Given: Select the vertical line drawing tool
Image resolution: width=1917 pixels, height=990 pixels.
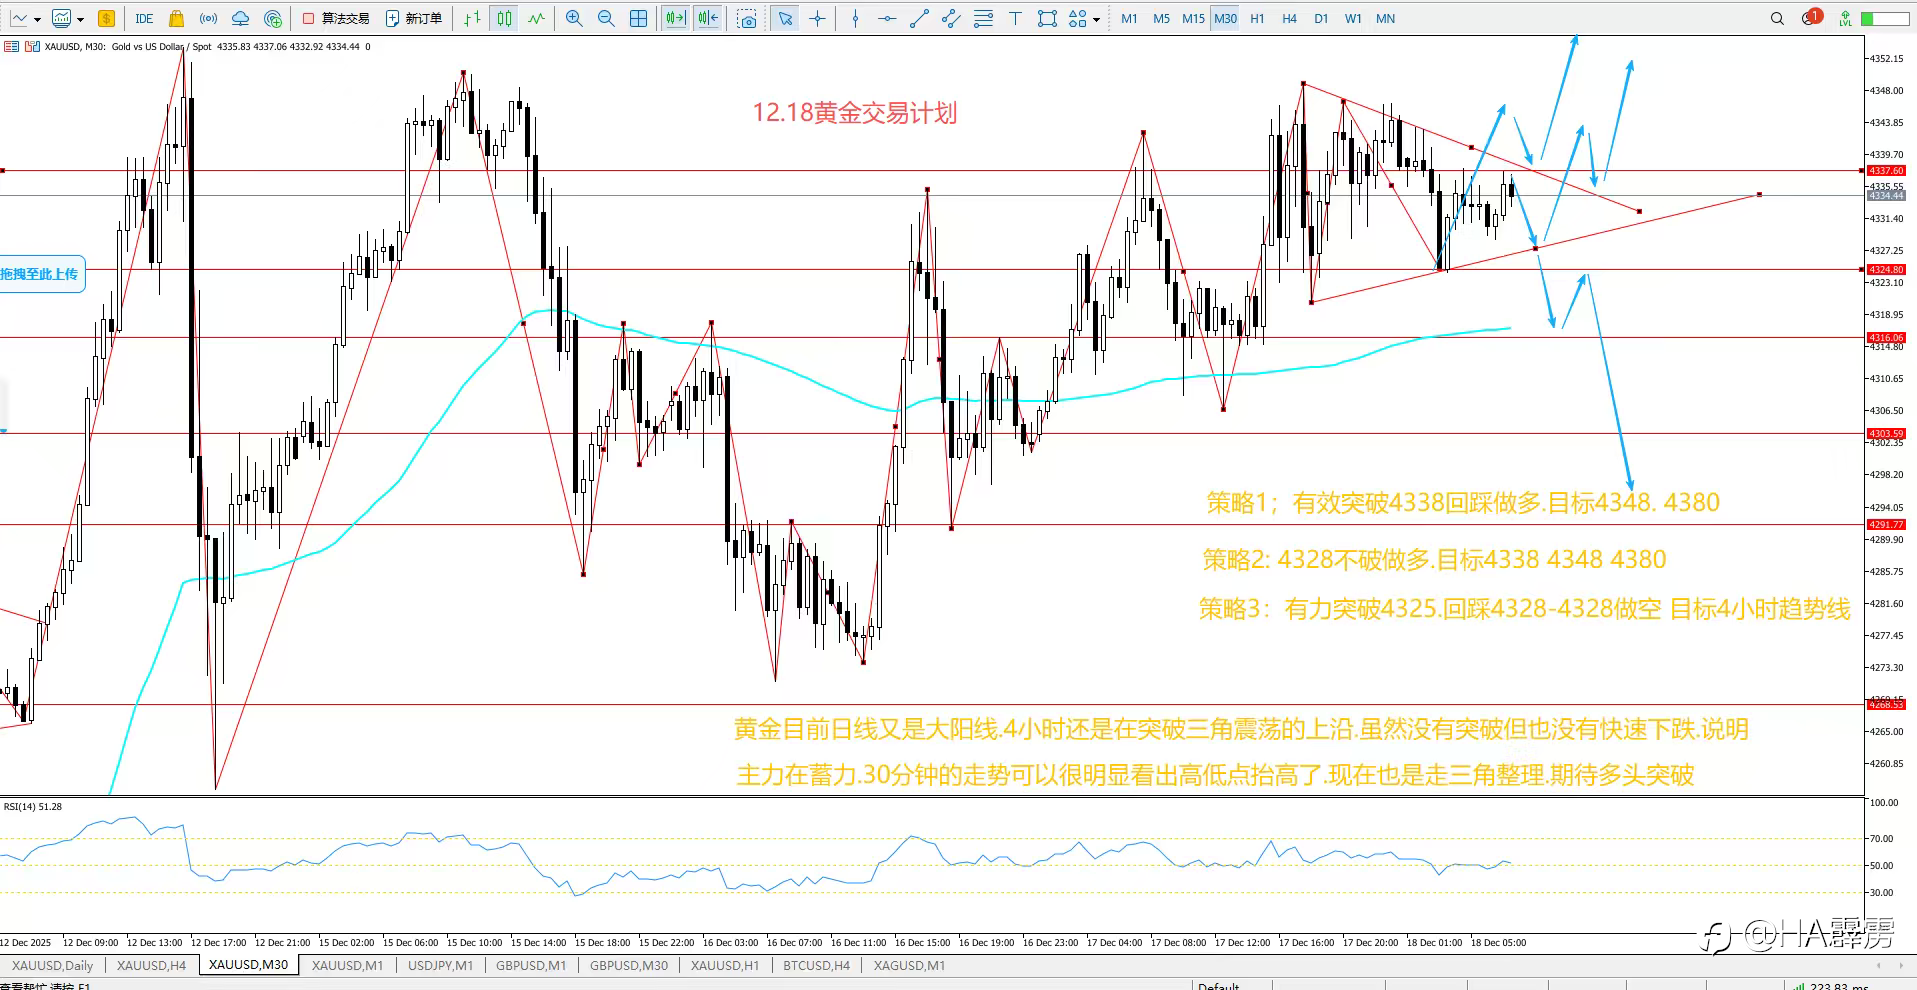Looking at the screenshot, I should point(855,18).
